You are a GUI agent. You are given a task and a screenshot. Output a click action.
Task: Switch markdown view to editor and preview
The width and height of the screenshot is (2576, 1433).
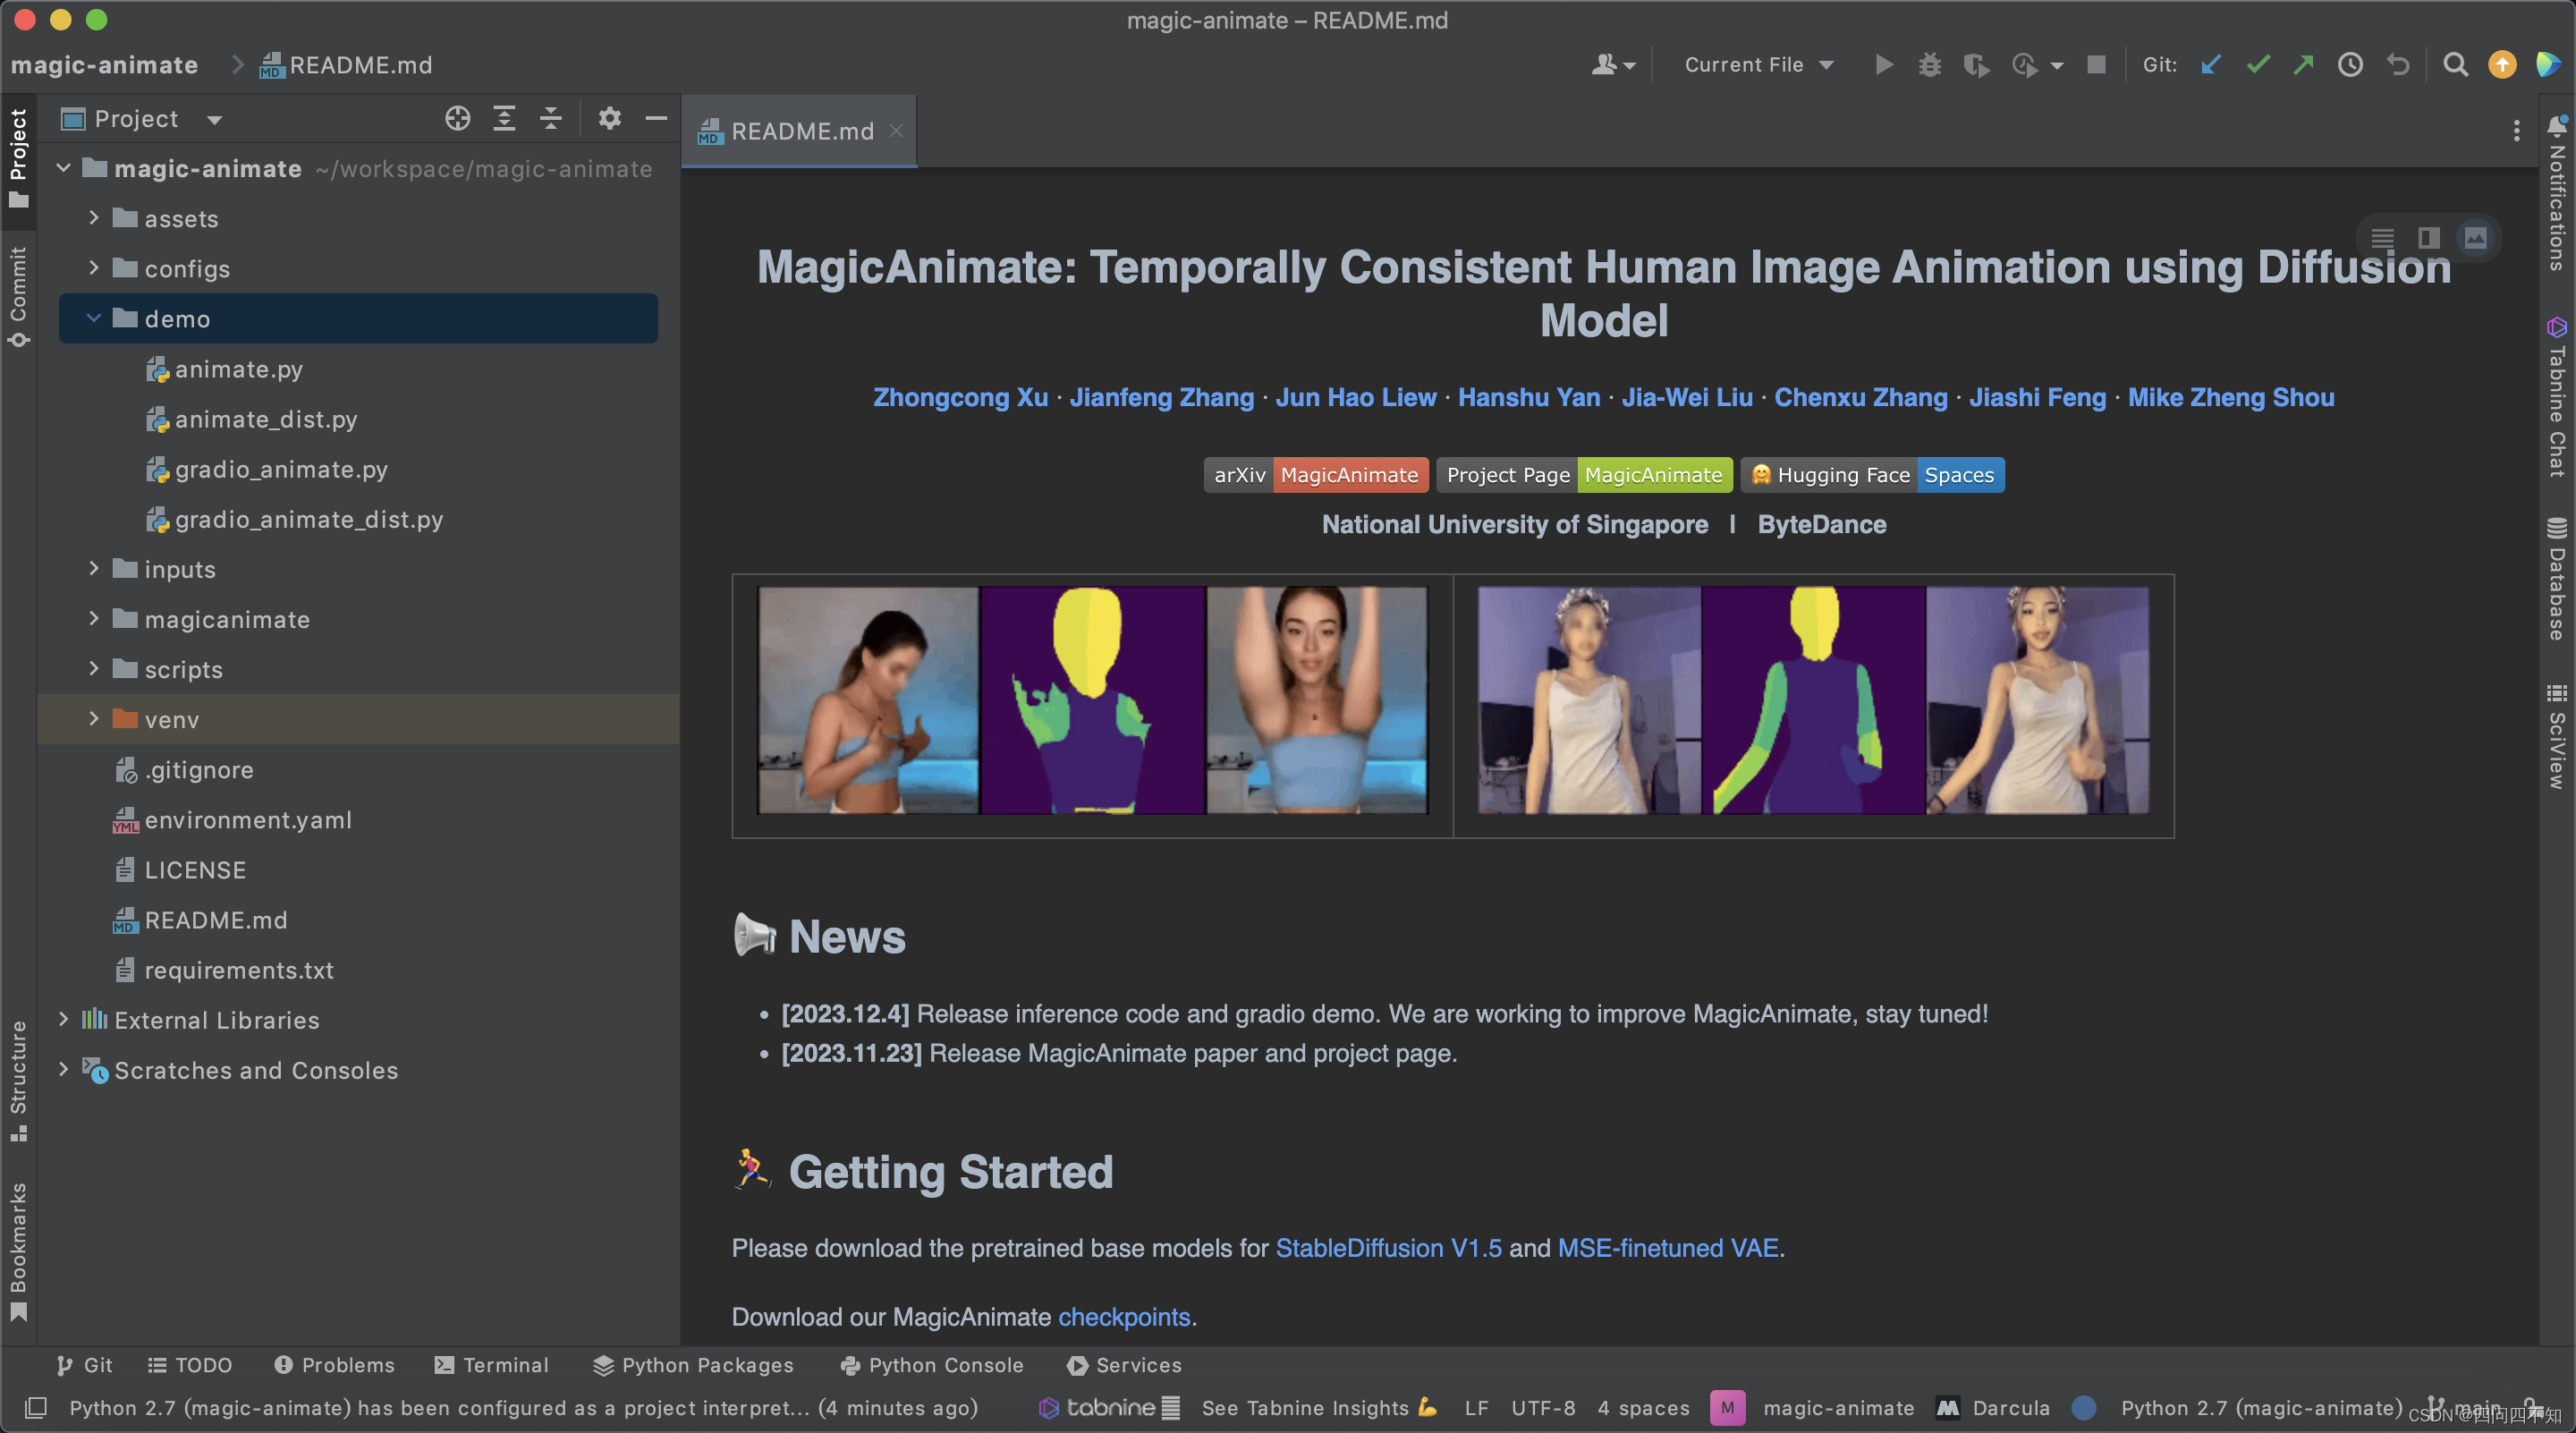coord(2428,238)
